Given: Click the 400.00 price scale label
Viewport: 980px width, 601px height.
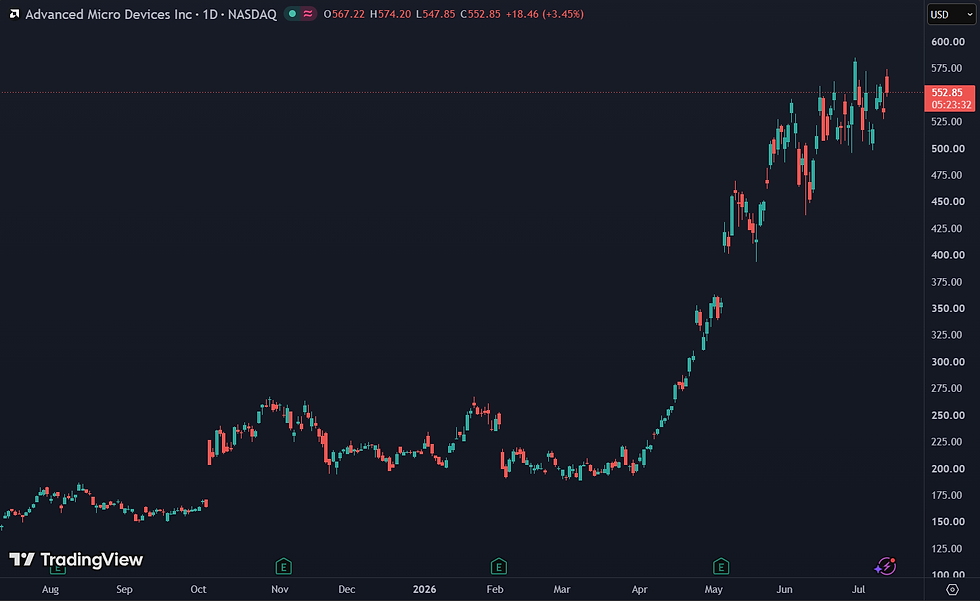Looking at the screenshot, I should pos(948,254).
